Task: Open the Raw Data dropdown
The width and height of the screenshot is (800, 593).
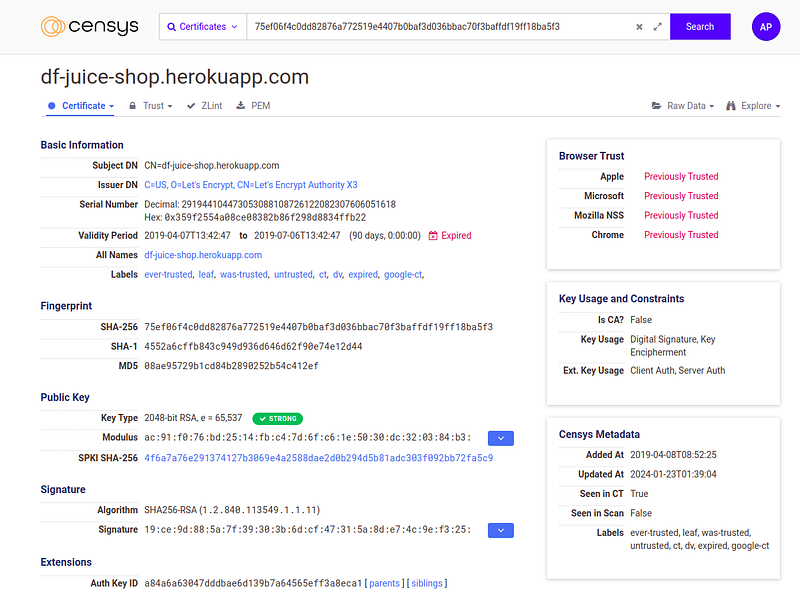Action: pyautogui.click(x=683, y=106)
